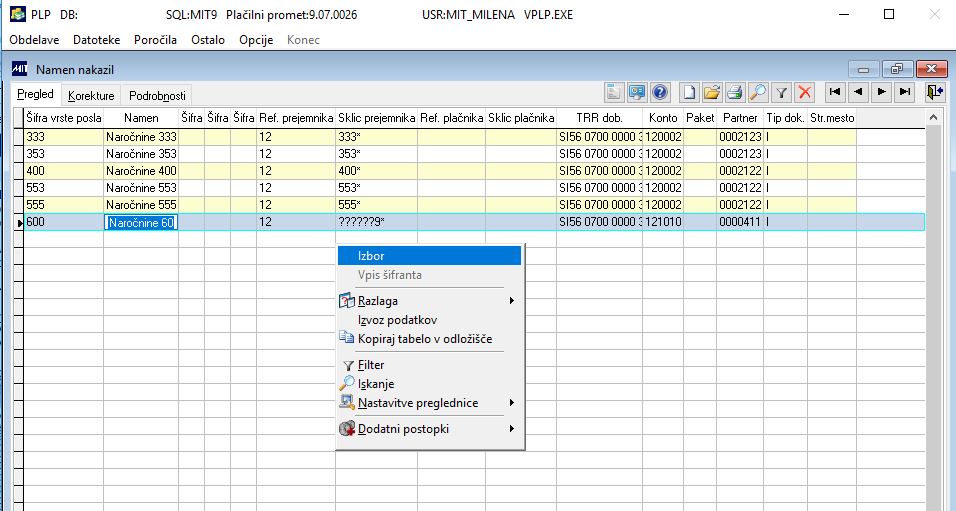Image resolution: width=956 pixels, height=511 pixels.
Task: Switch to the Korekture tab
Action: [x=91, y=96]
